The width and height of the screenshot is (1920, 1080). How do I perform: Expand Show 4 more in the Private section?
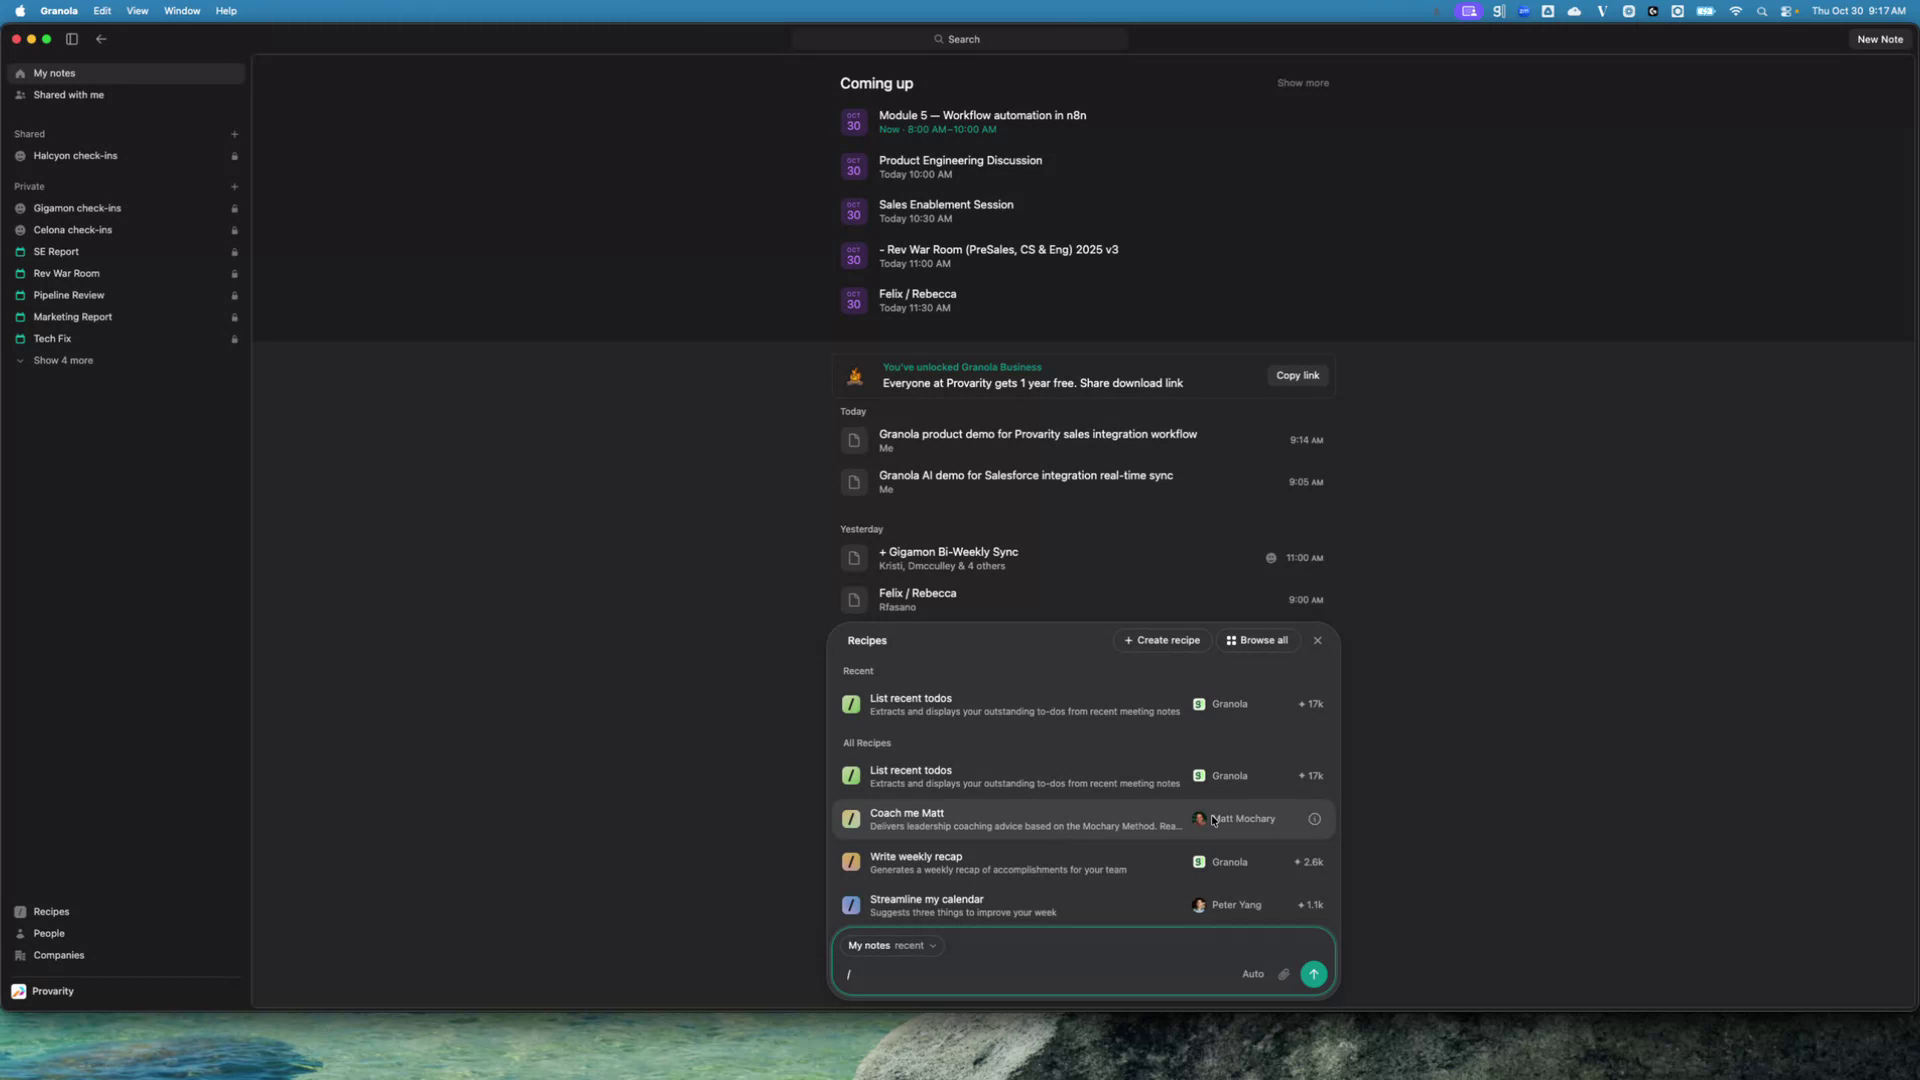tap(62, 361)
